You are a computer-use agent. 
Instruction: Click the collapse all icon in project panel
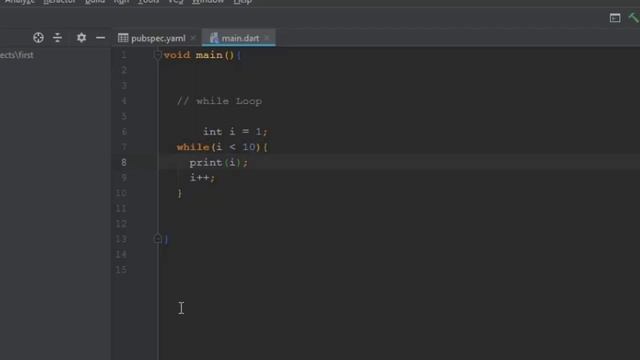click(58, 38)
